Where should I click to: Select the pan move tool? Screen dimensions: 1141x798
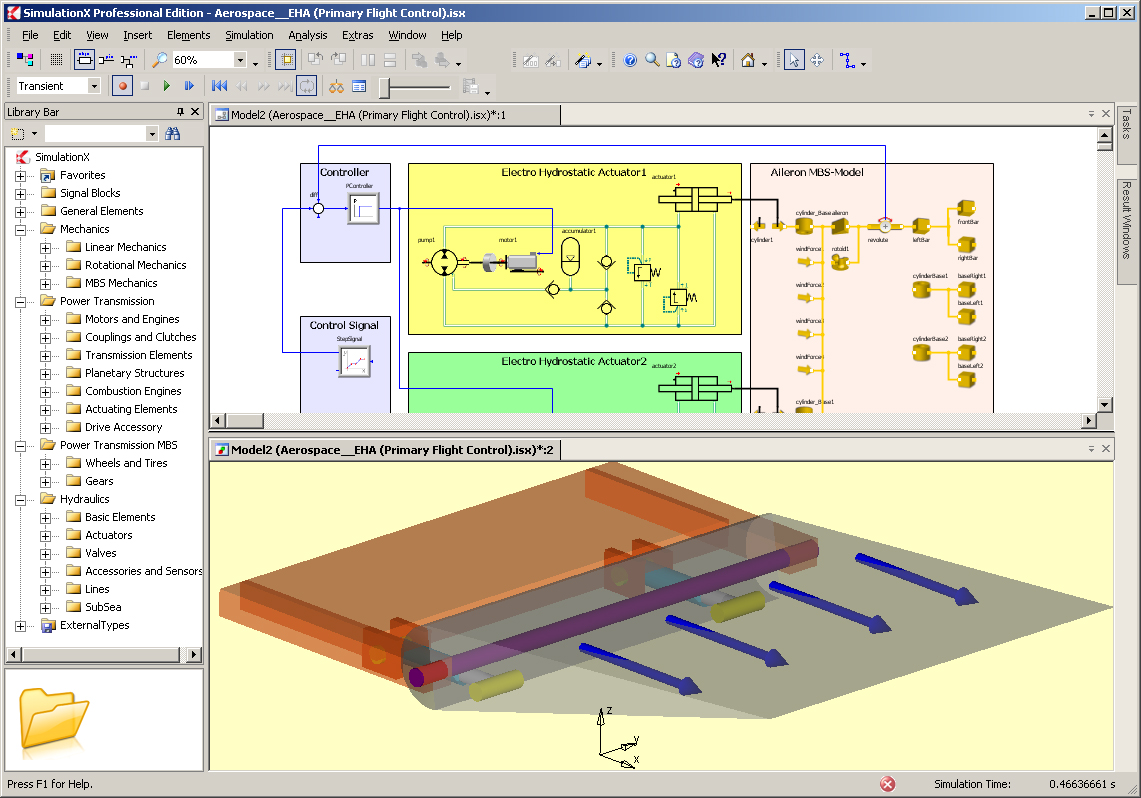click(x=816, y=60)
